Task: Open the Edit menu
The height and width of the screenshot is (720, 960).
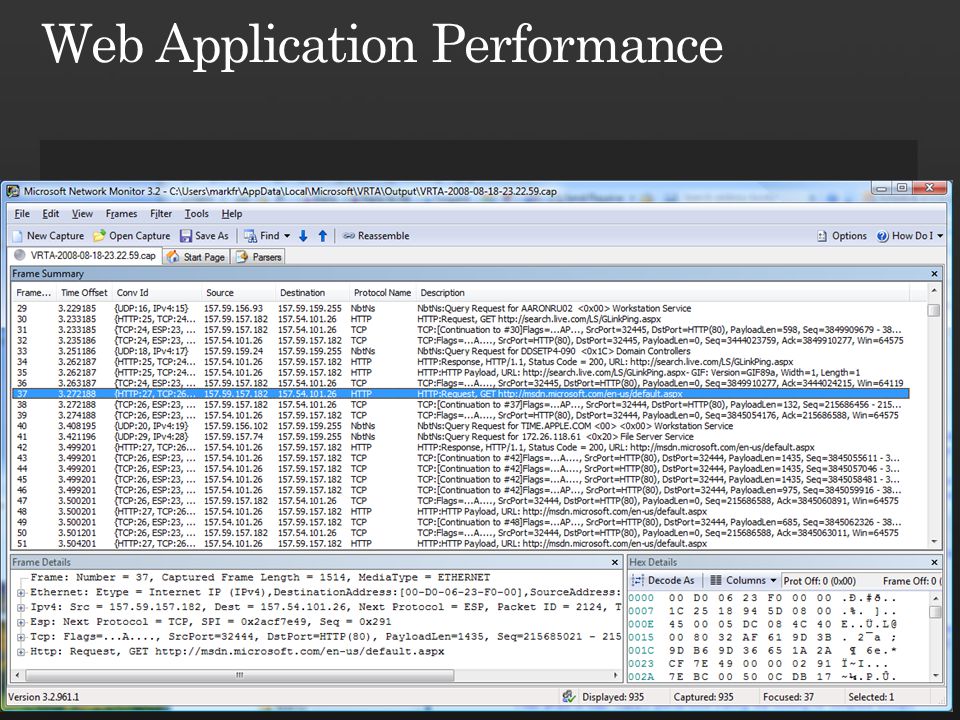Action: pyautogui.click(x=50, y=214)
